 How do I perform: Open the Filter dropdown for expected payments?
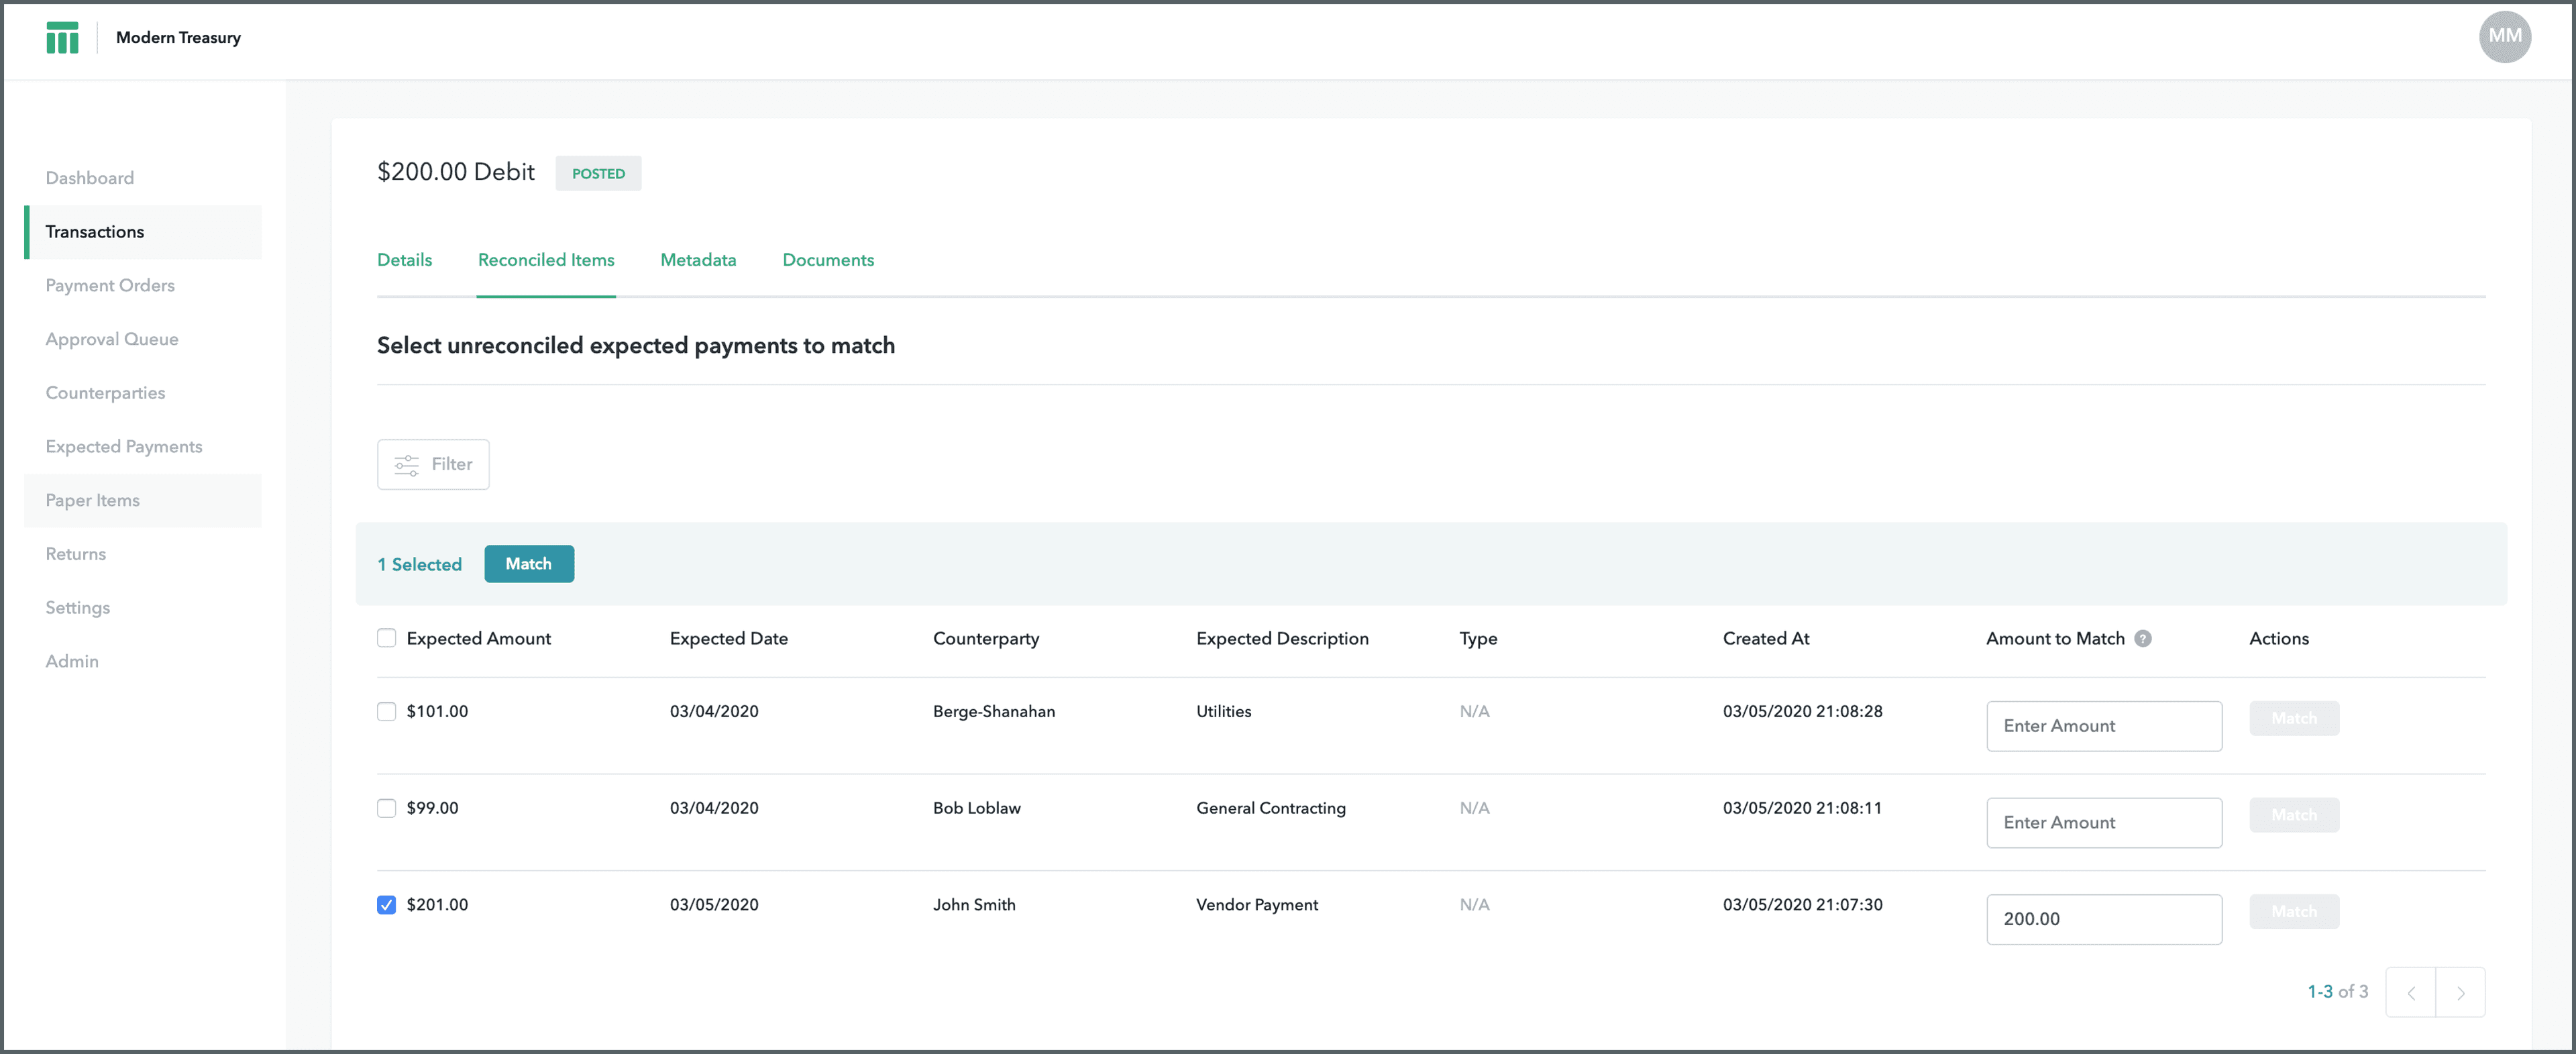431,464
